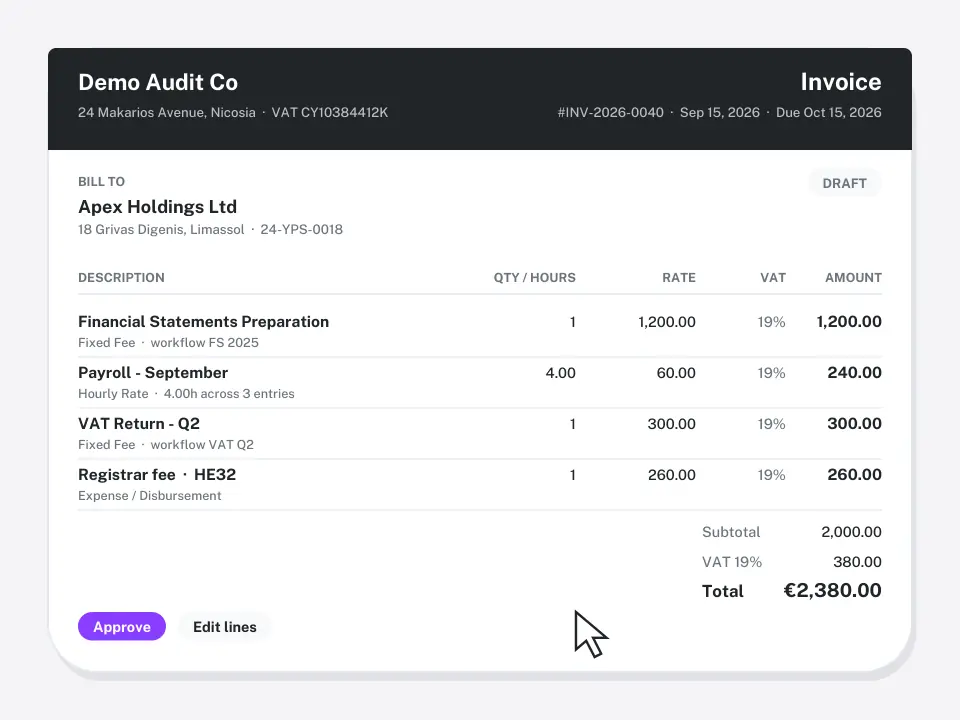Viewport: 960px width, 720px height.
Task: Click the 60.00 rate for Payroll
Action: point(676,373)
